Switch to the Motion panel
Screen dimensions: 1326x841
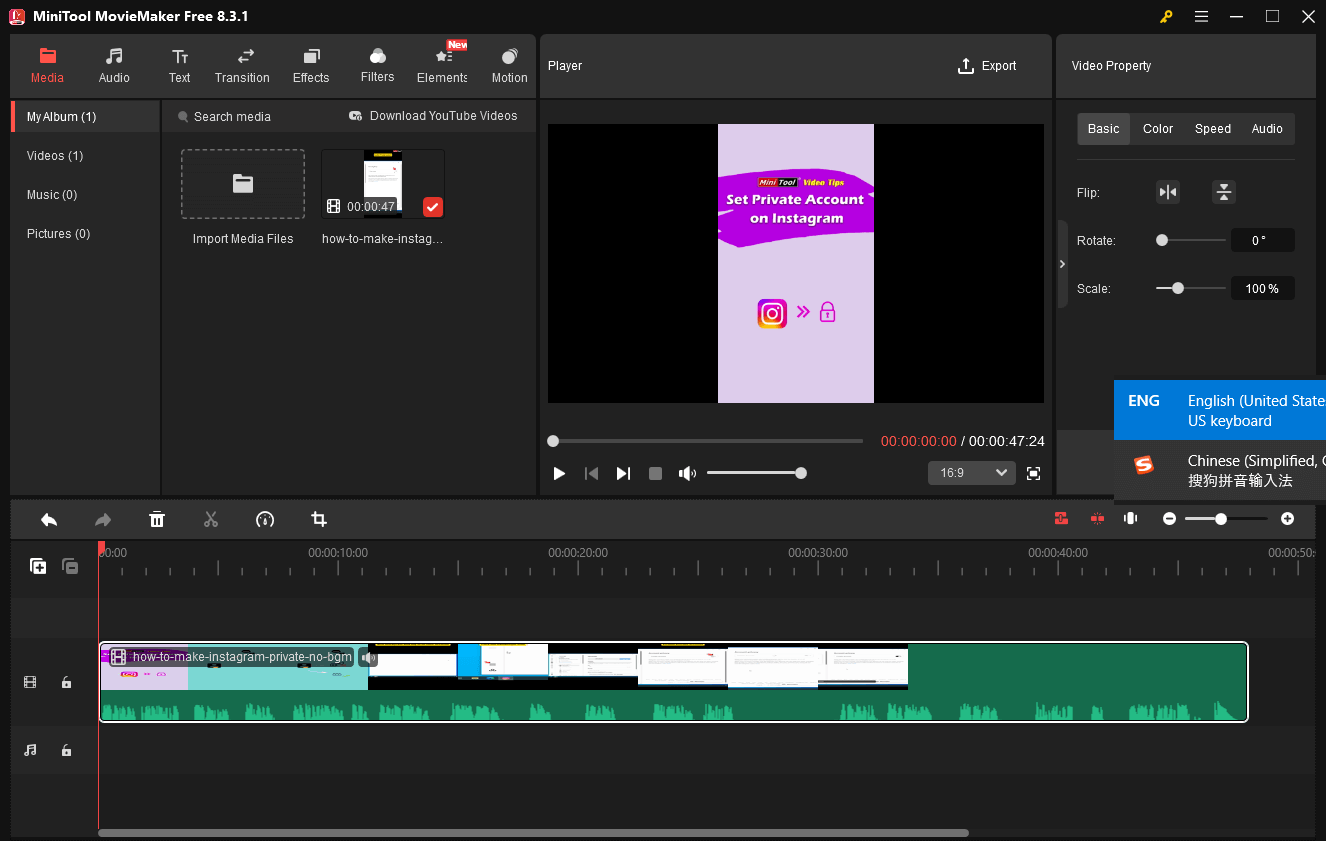coord(509,65)
